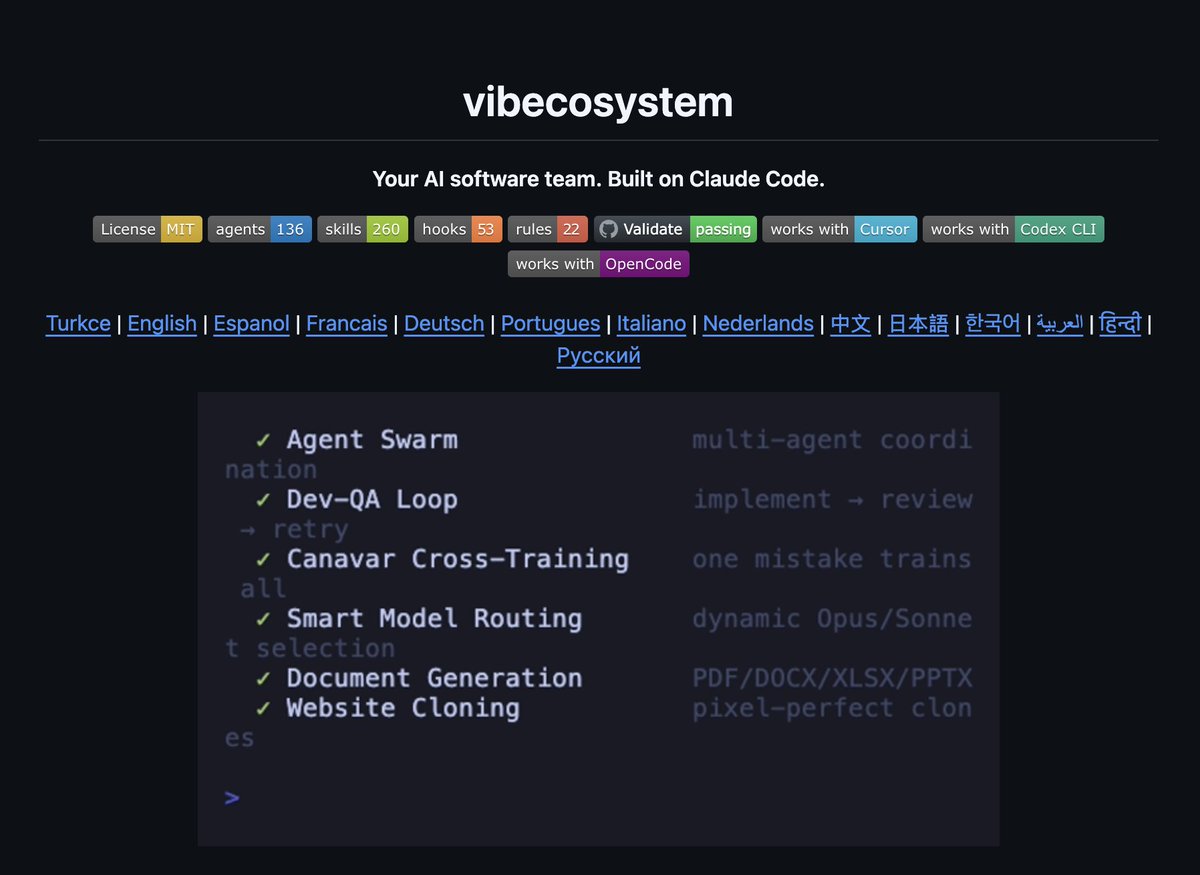Click the License MIT badge
This screenshot has height=875, width=1200.
148,229
